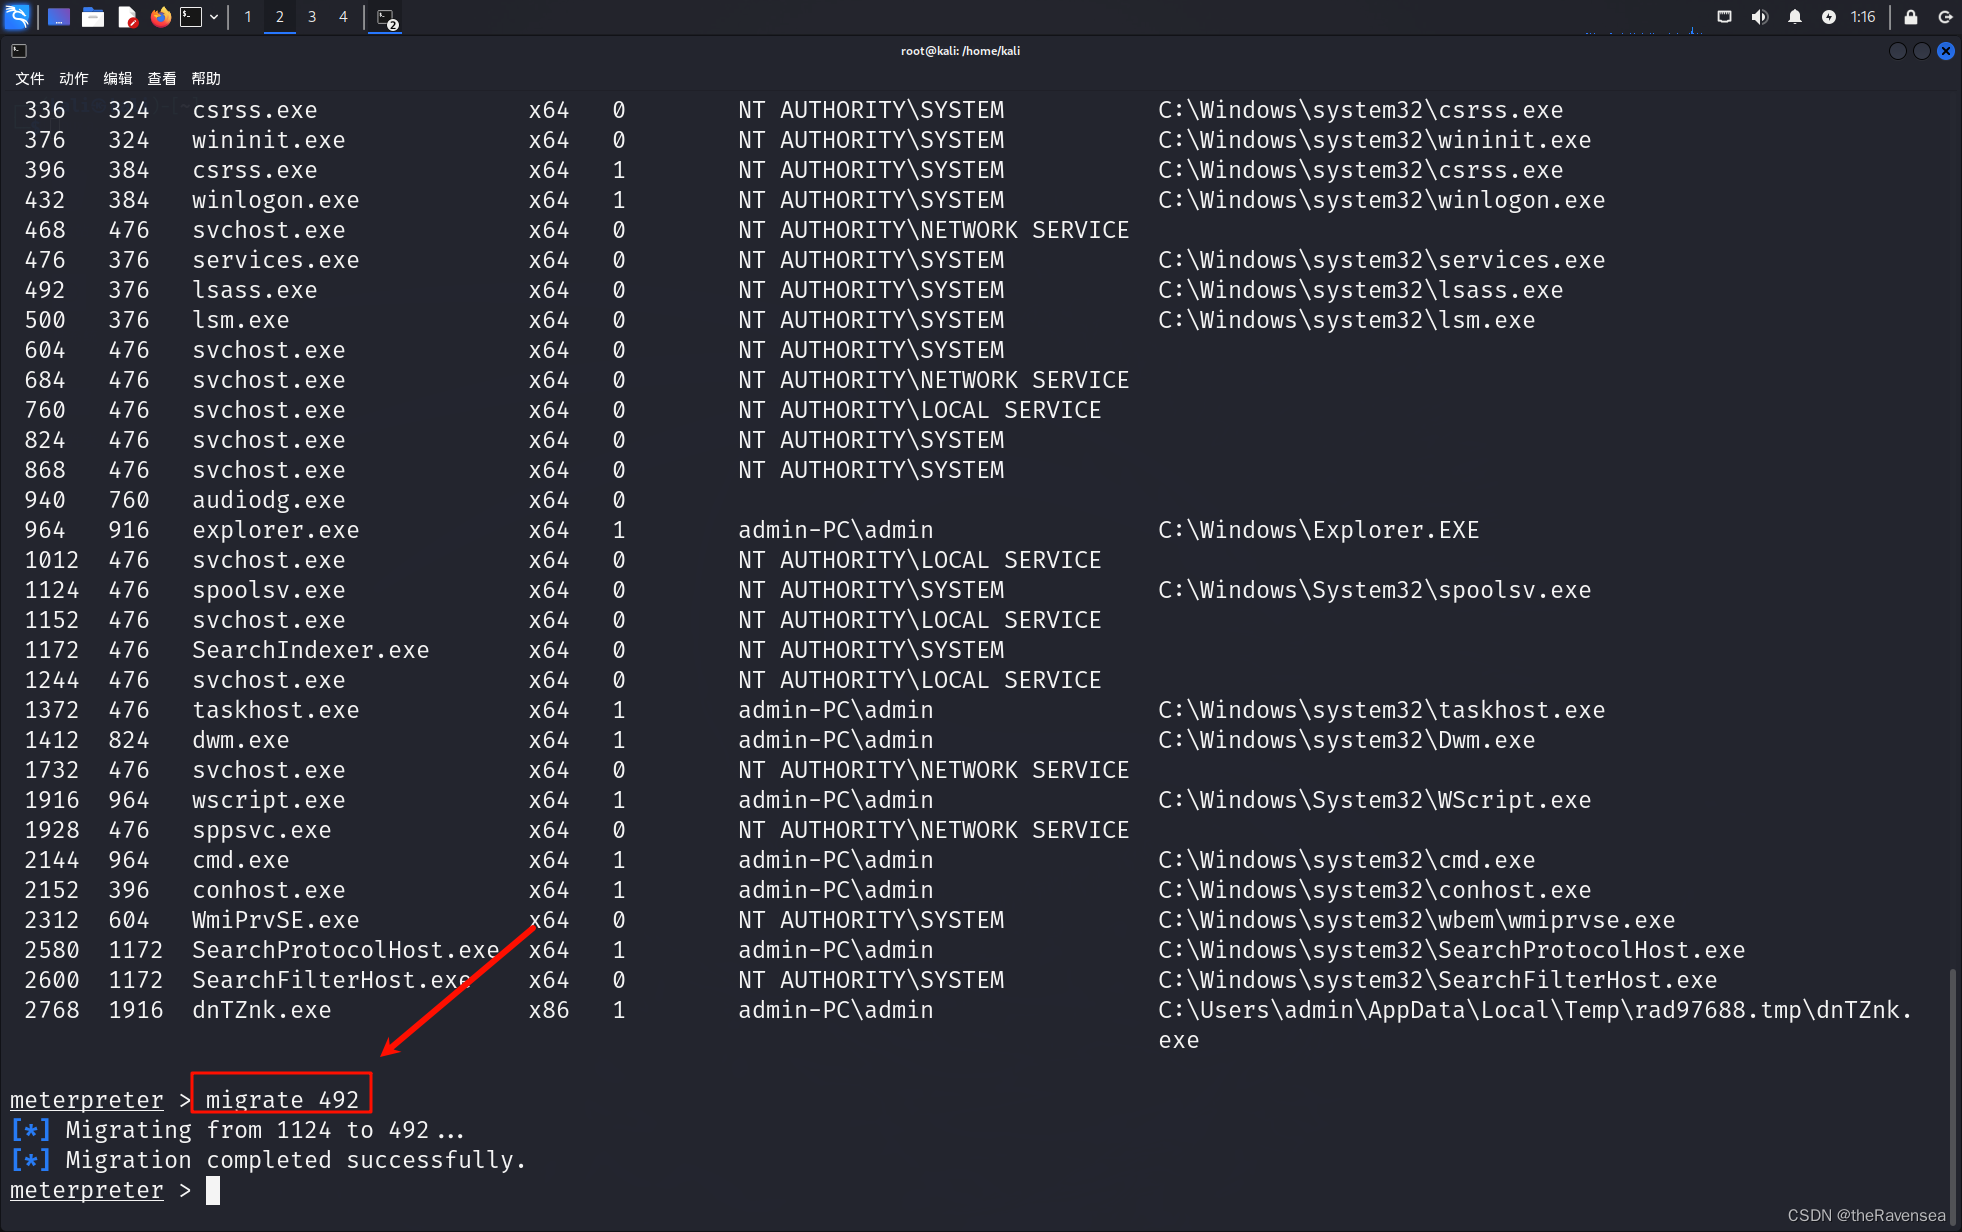Click the log out panel icon
1962x1232 pixels.
1945,17
